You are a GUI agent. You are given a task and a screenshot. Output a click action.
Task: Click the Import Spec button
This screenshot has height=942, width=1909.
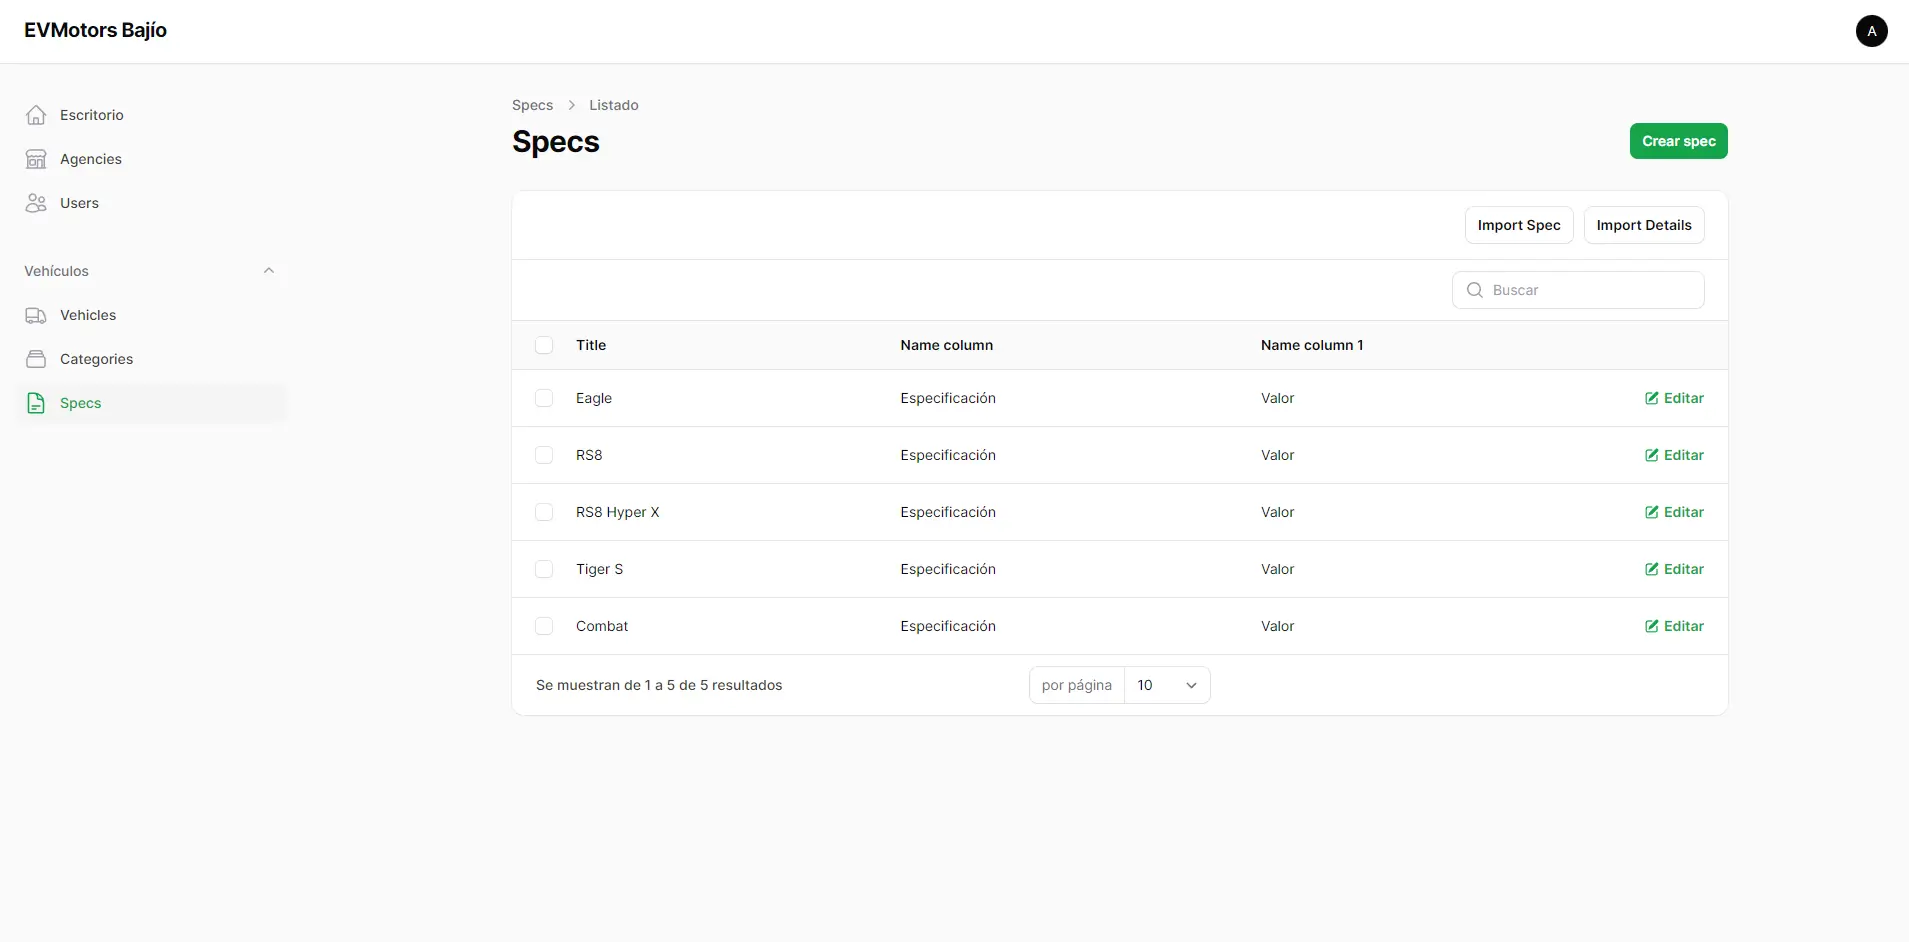[x=1519, y=225]
